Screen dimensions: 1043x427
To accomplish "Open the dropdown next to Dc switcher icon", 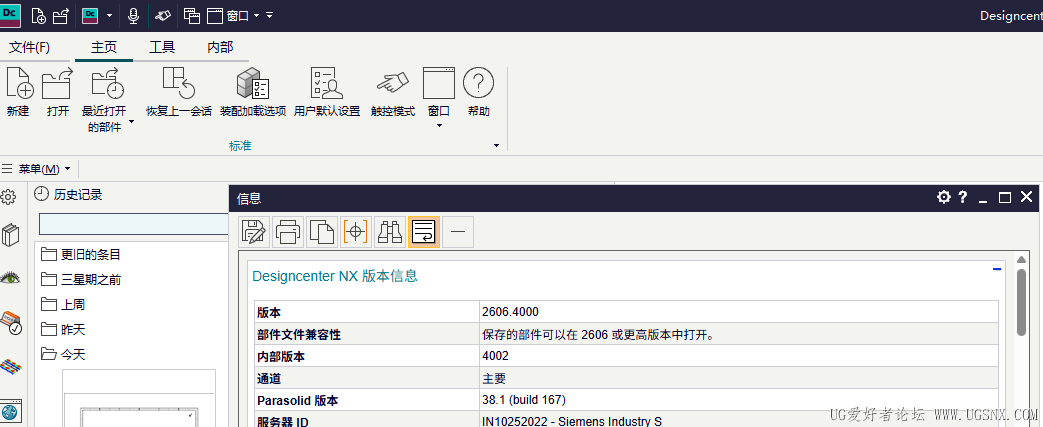I will pyautogui.click(x=109, y=15).
